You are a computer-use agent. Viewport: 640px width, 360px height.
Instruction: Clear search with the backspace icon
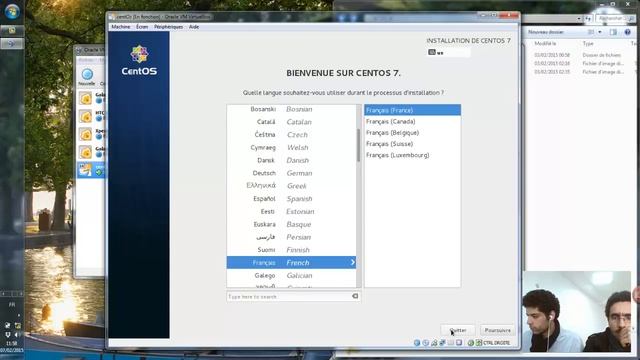[355, 296]
